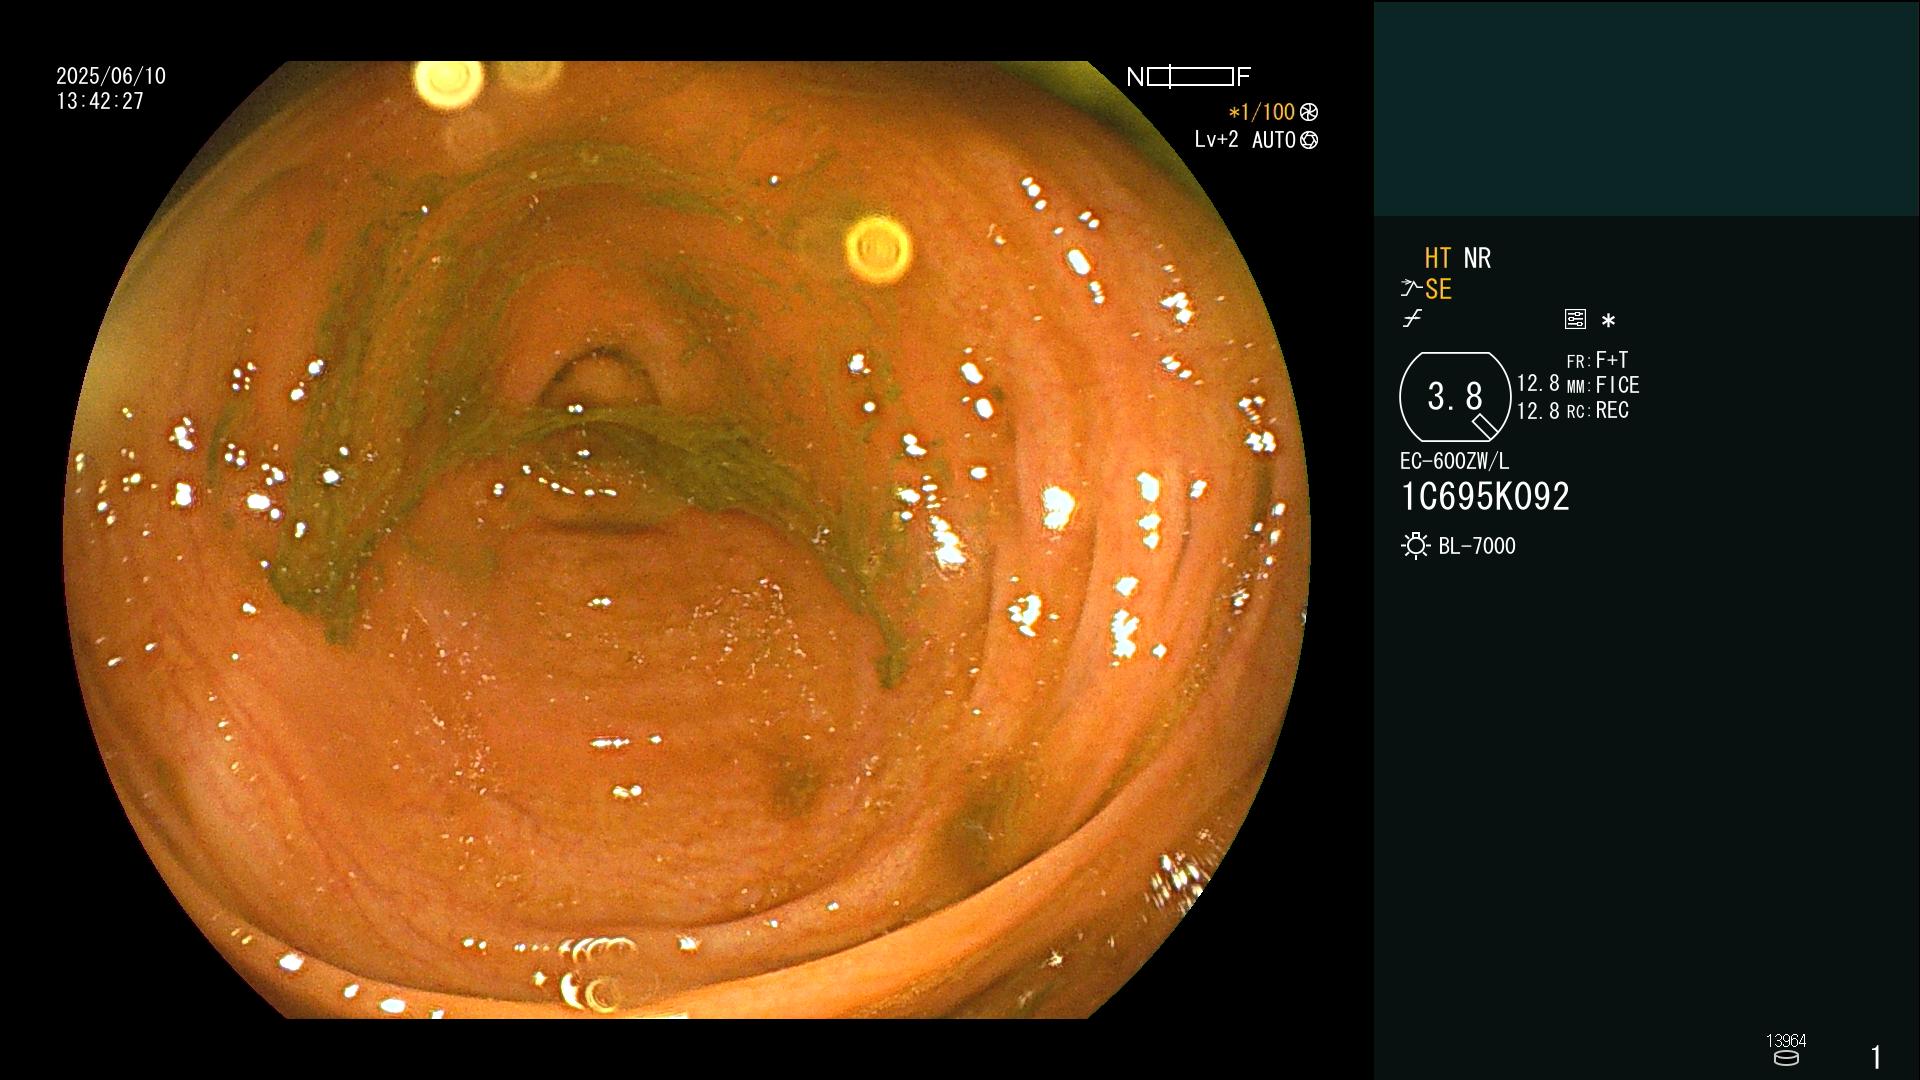Click the date 2025/06/10
Image resolution: width=1920 pixels, height=1080 pixels.
(111, 76)
